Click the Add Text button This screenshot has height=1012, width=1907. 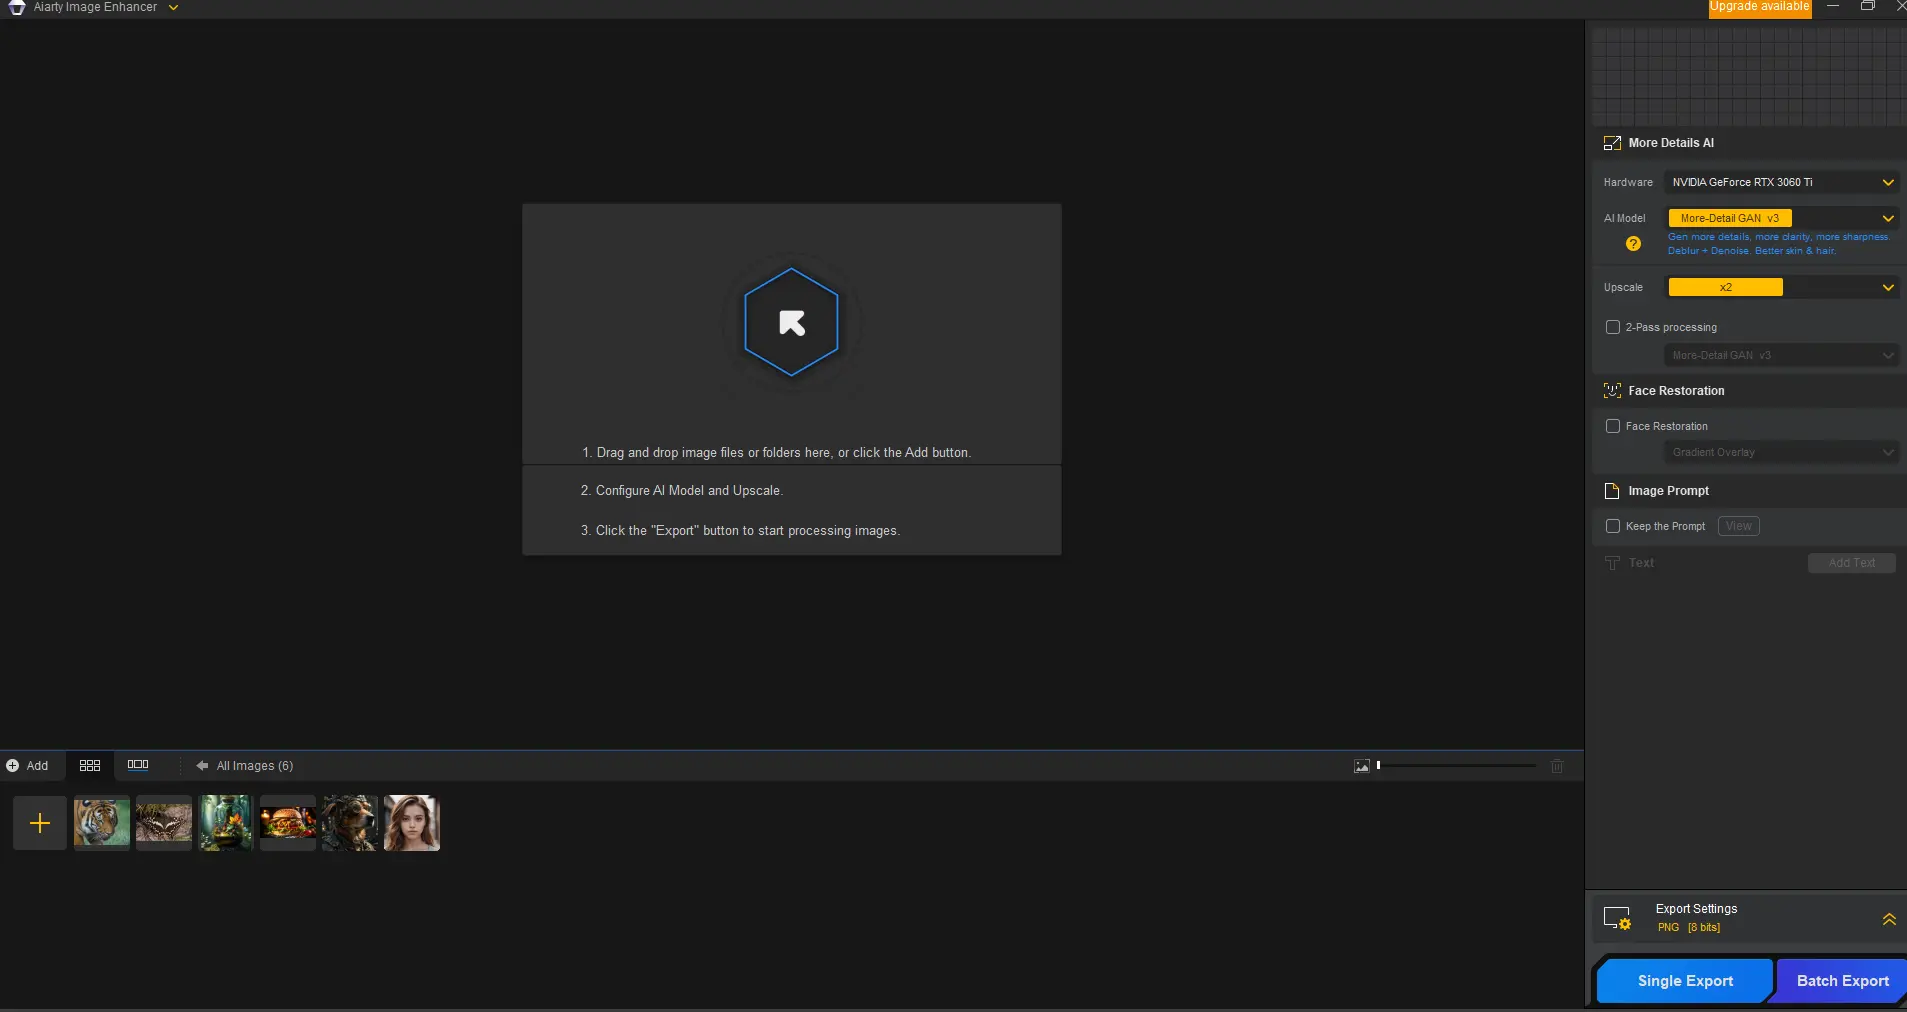click(x=1851, y=563)
